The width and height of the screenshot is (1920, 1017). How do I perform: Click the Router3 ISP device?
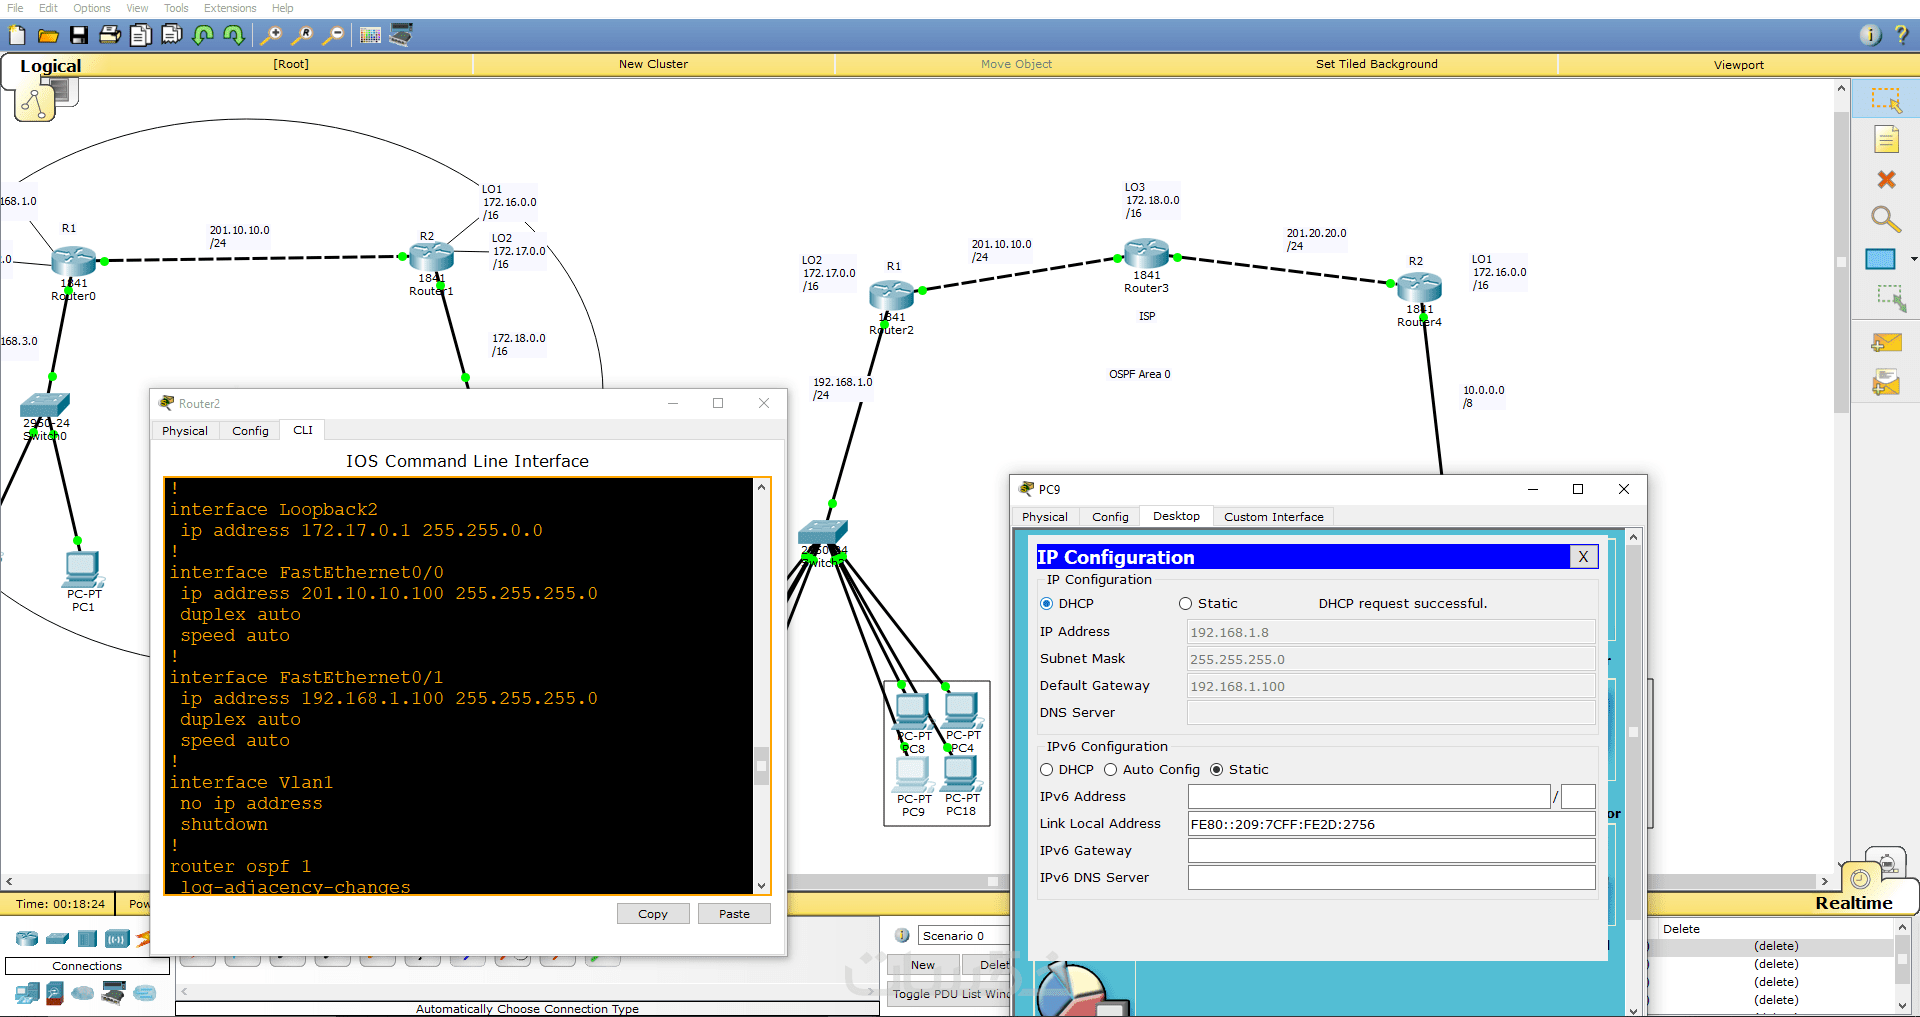1146,254
